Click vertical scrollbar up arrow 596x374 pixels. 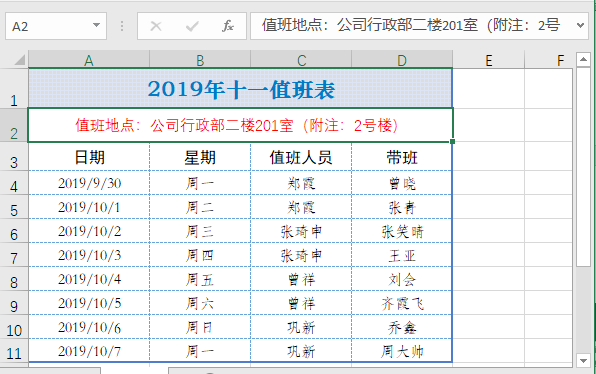point(583,59)
